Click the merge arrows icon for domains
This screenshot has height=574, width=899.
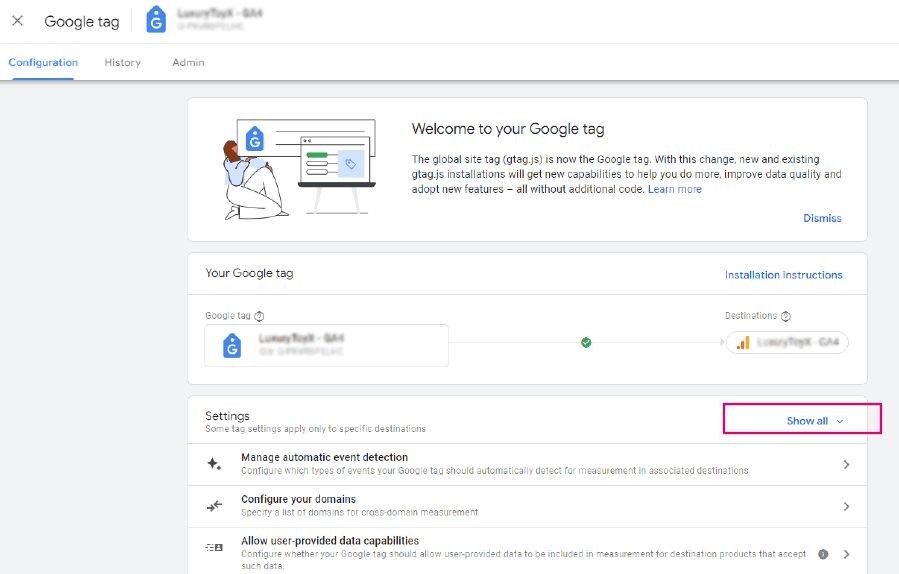[x=214, y=506]
